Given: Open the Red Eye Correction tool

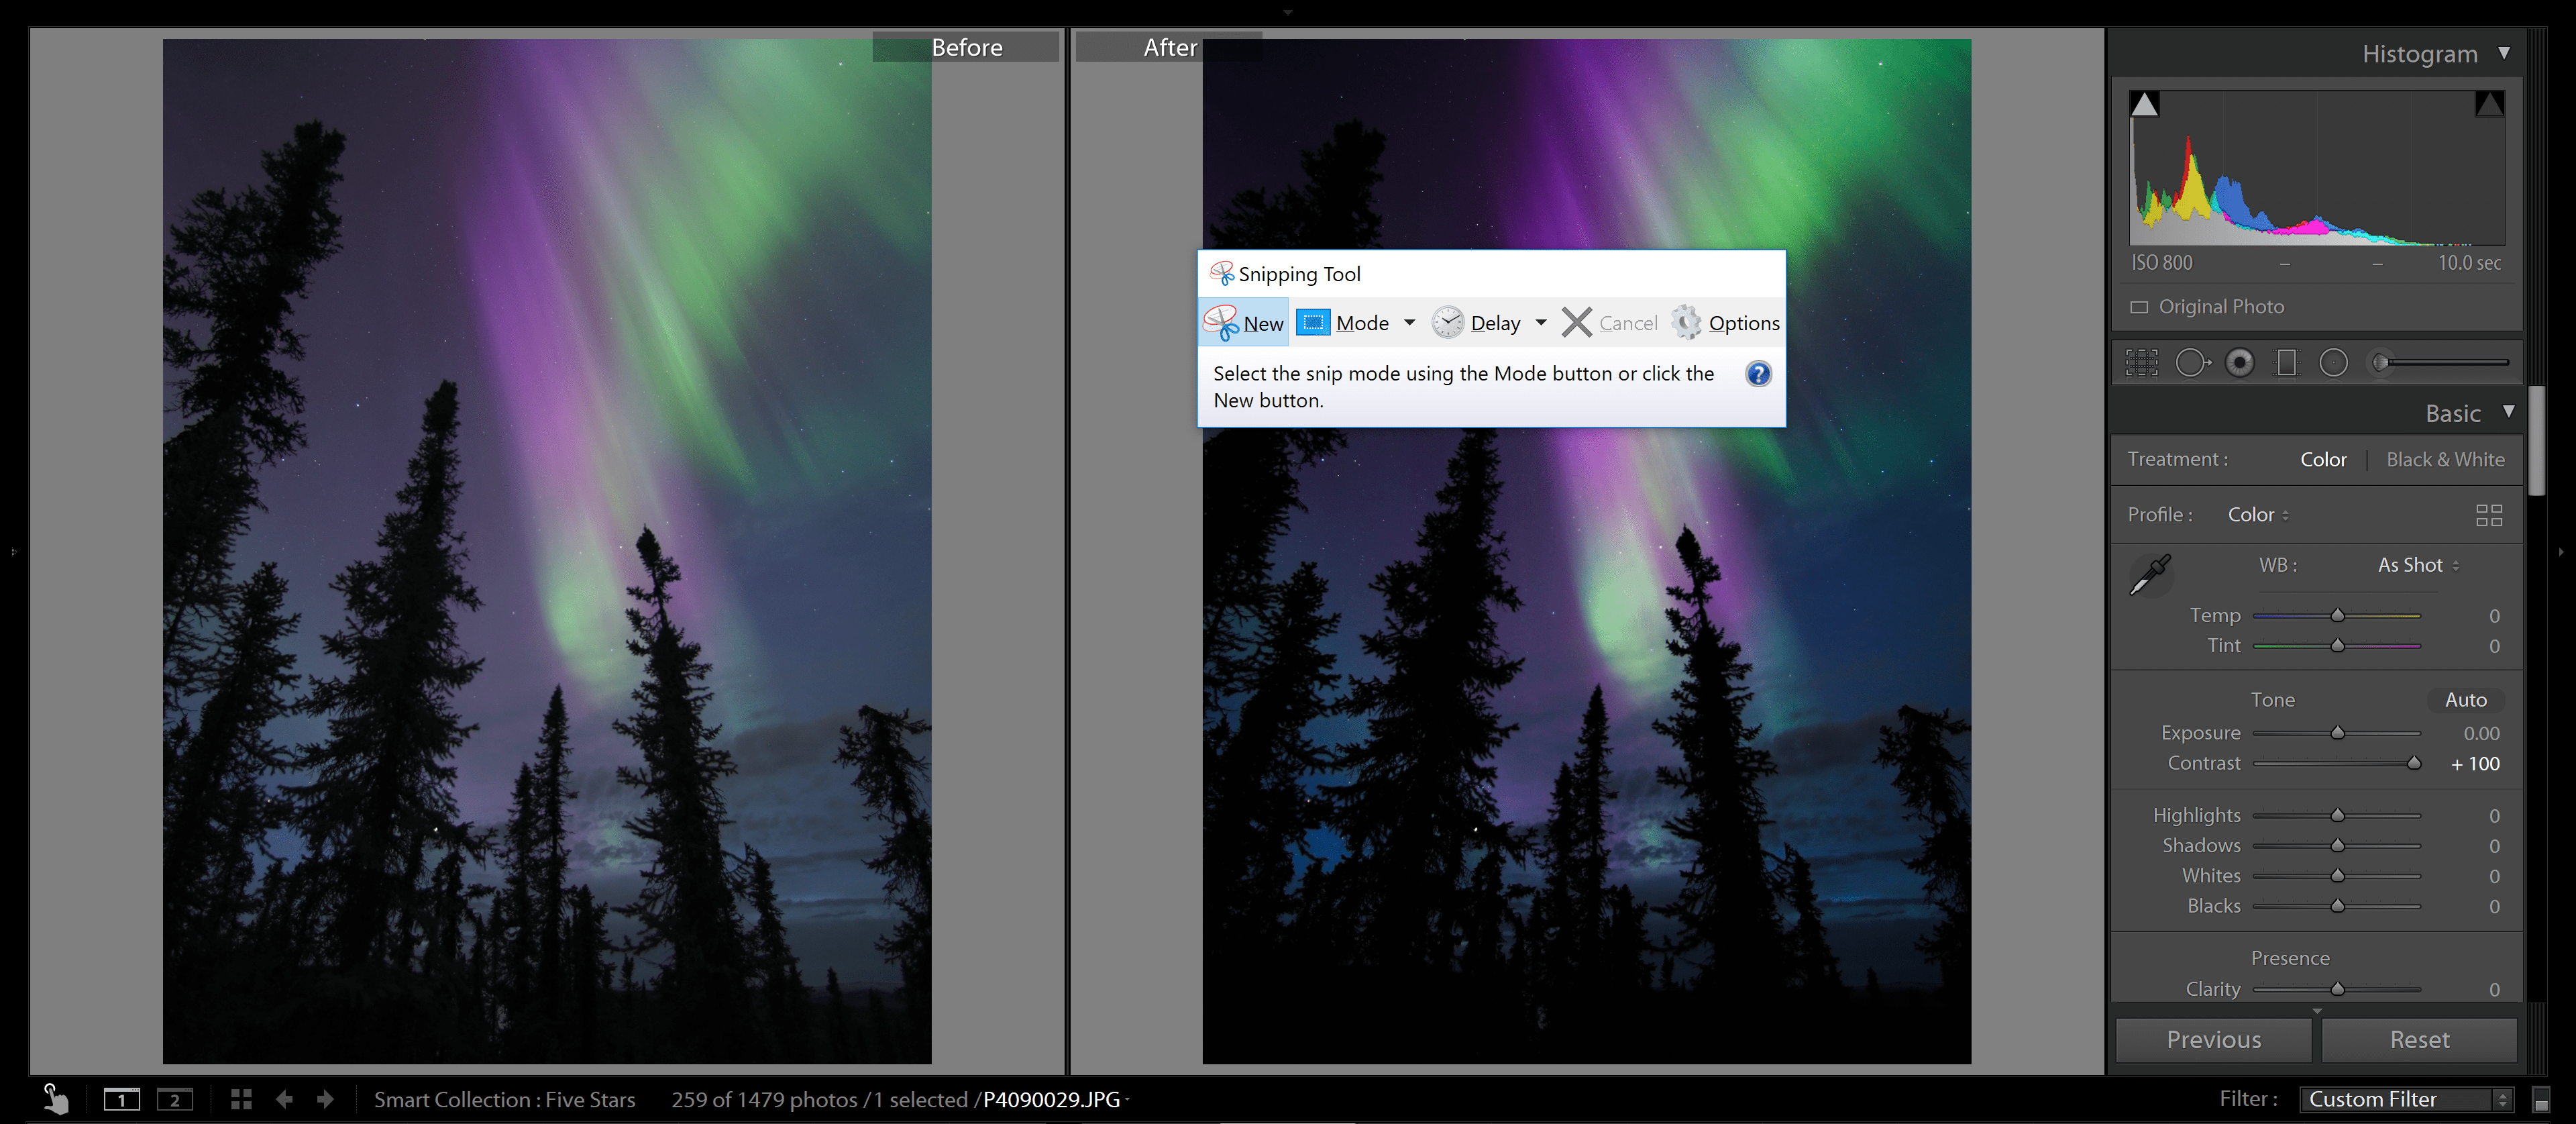Looking at the screenshot, I should [x=2239, y=363].
